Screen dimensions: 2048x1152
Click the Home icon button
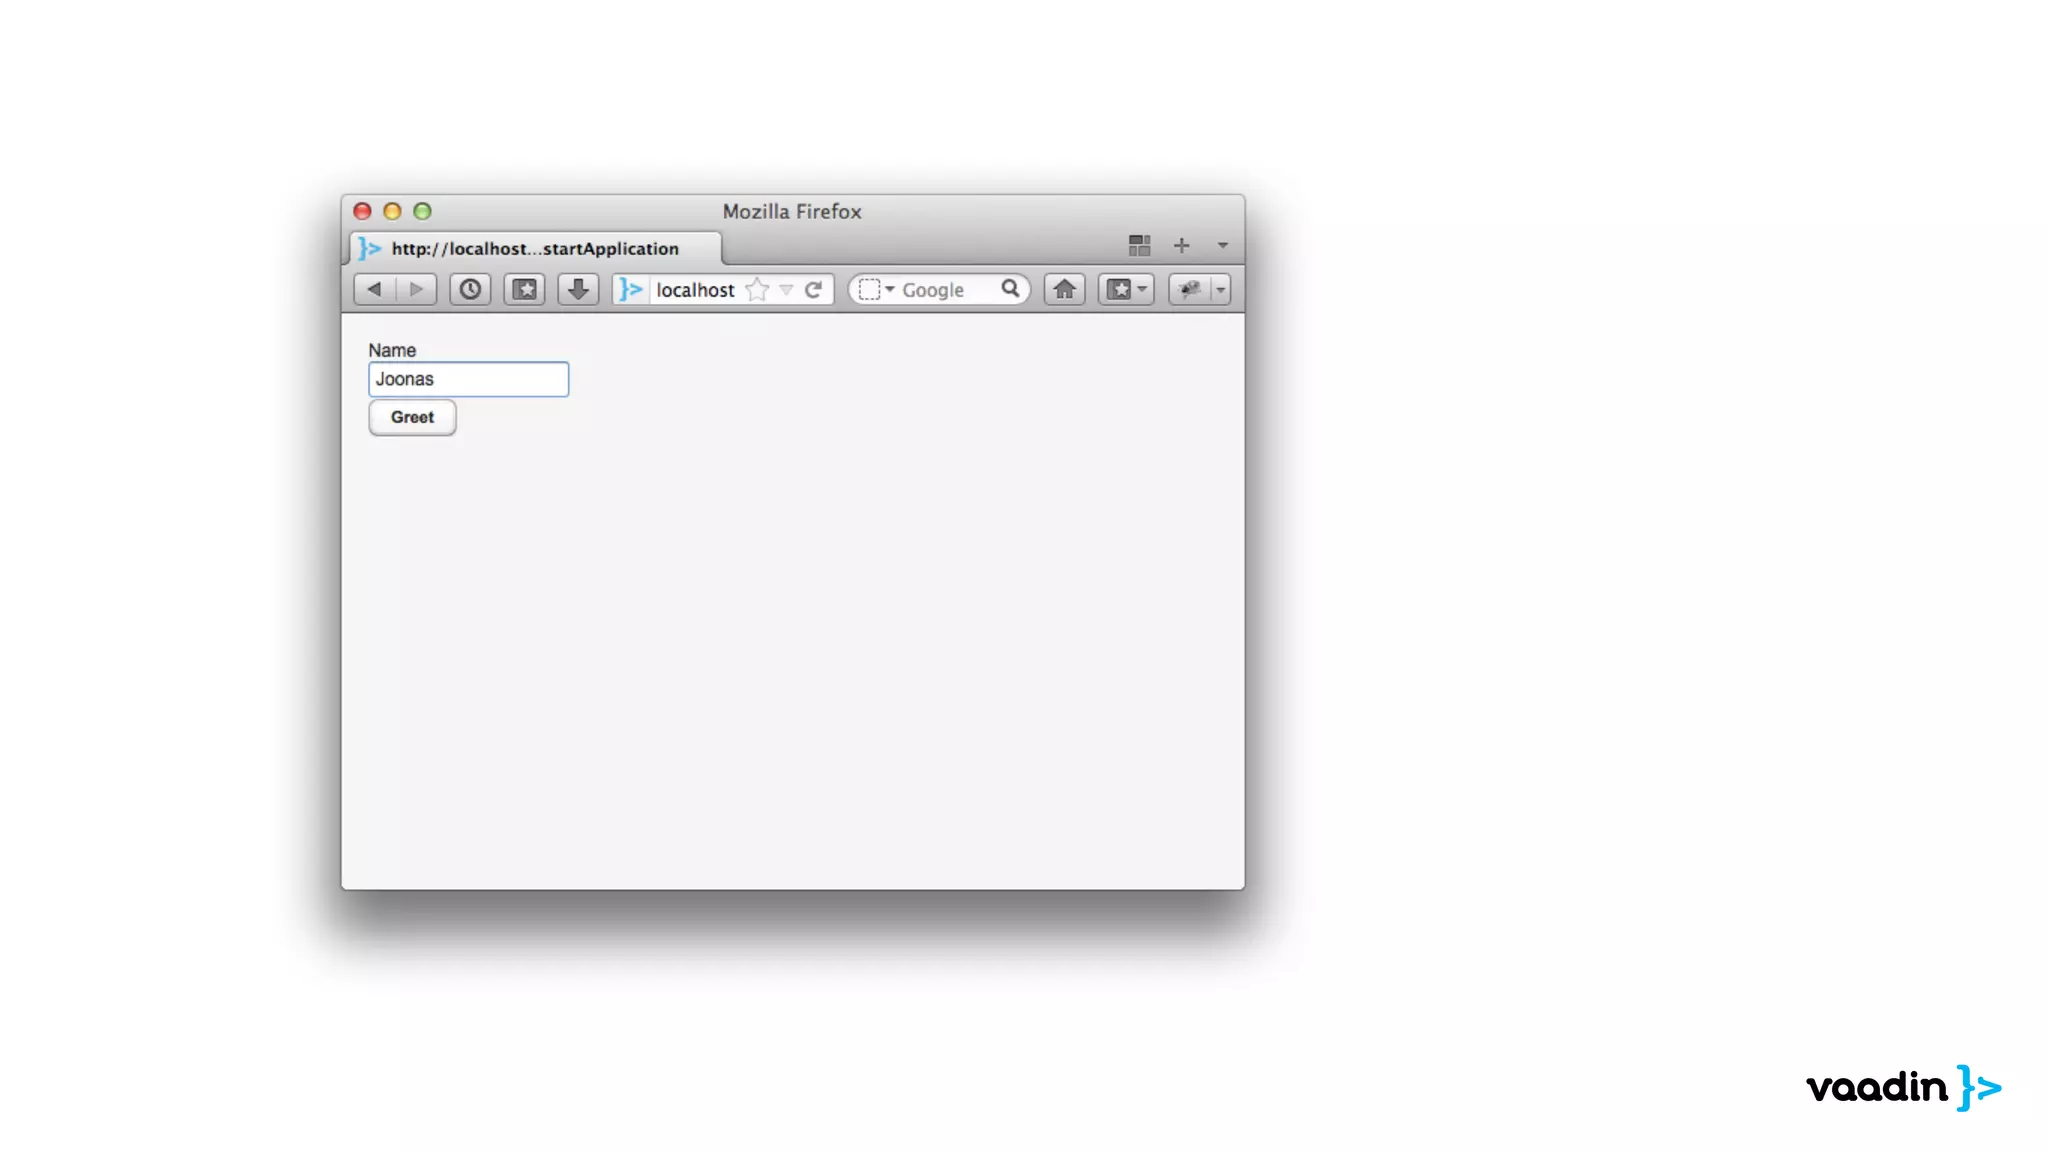coord(1064,289)
